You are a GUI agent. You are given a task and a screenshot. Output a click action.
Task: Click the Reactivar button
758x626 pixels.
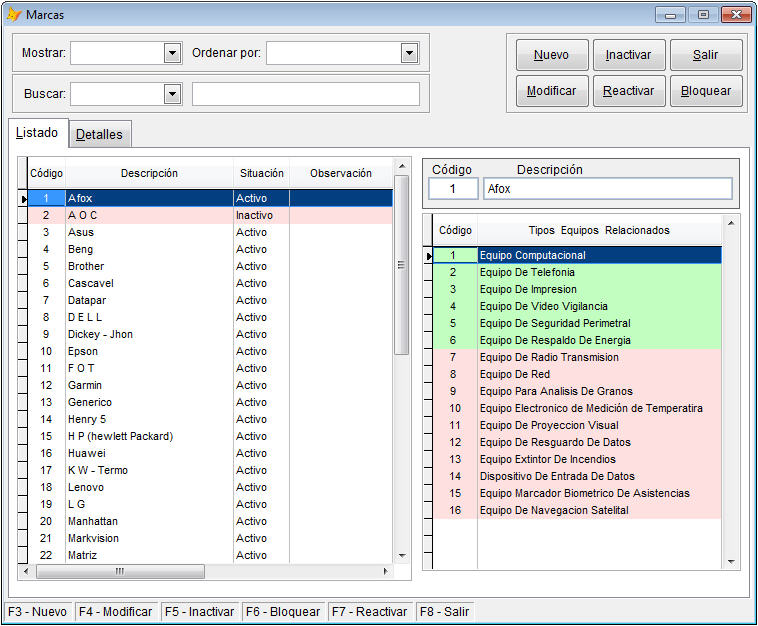tap(629, 91)
